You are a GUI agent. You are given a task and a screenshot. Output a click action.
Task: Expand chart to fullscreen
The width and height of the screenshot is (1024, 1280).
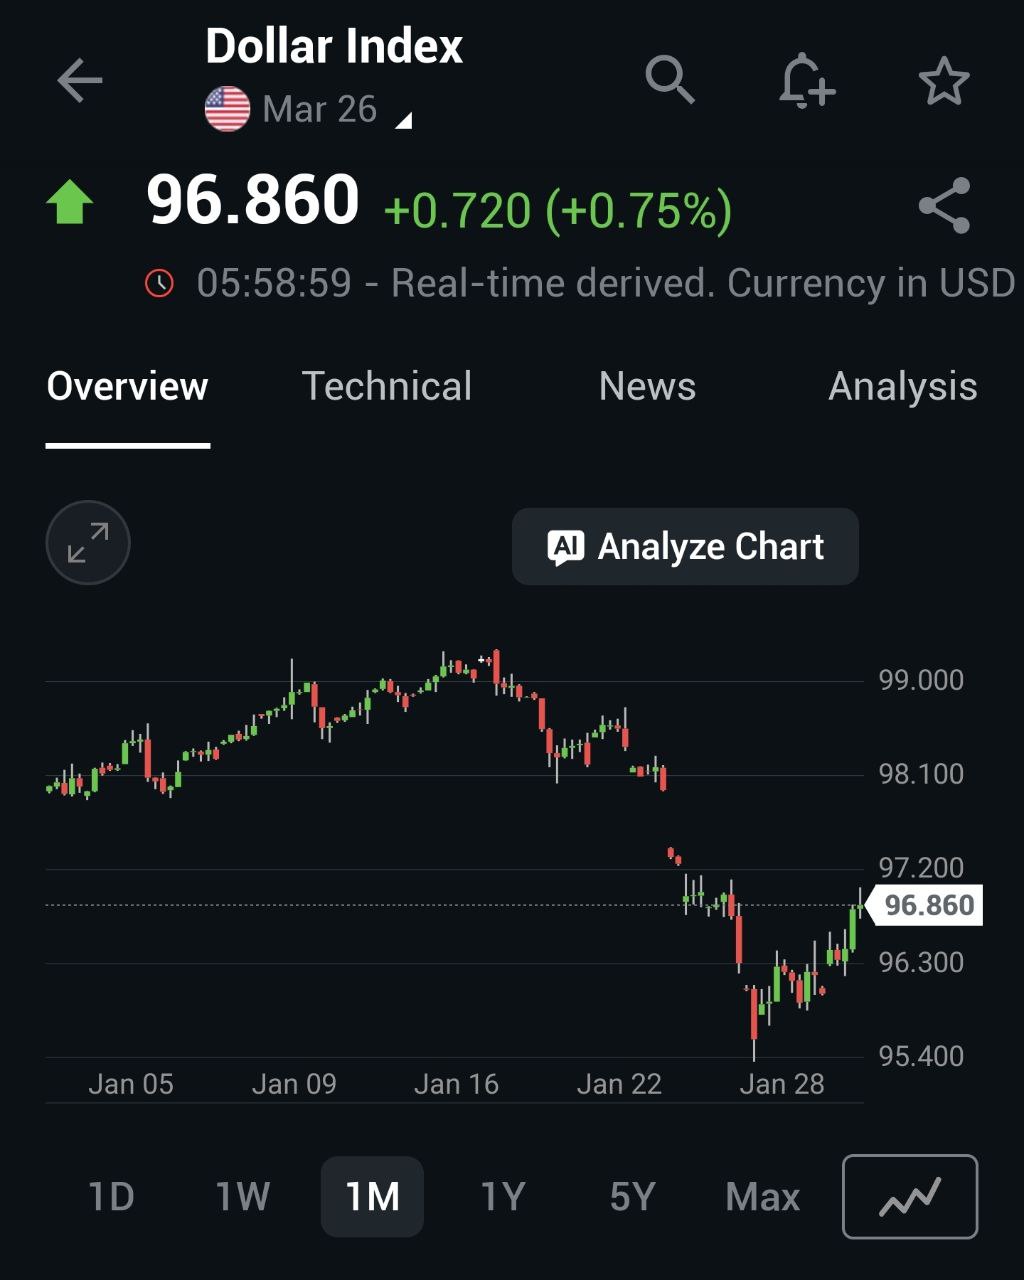click(88, 543)
